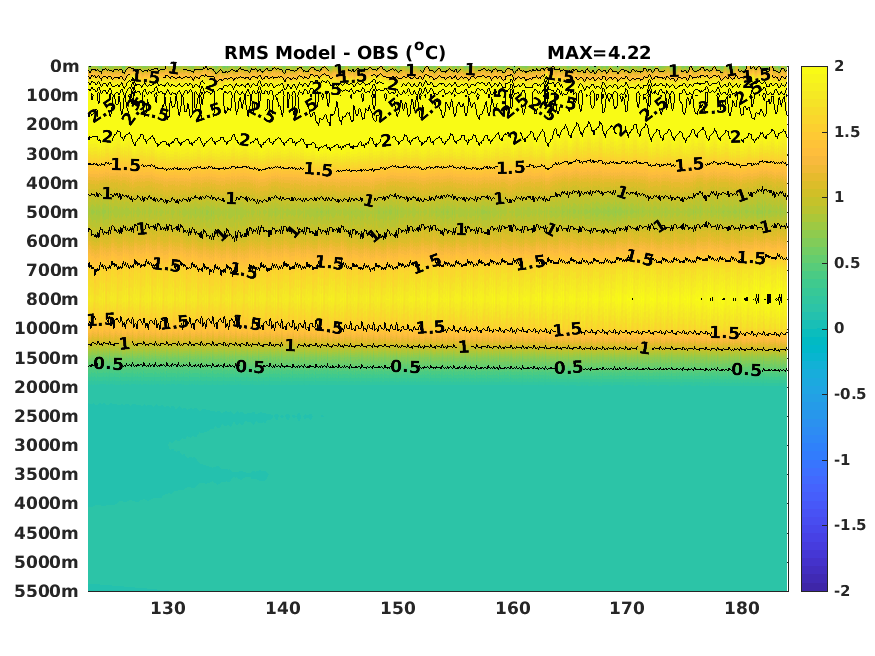This screenshot has height=656, width=875.
Task: Click colorbar tick label "2" at top
Action: (839, 66)
